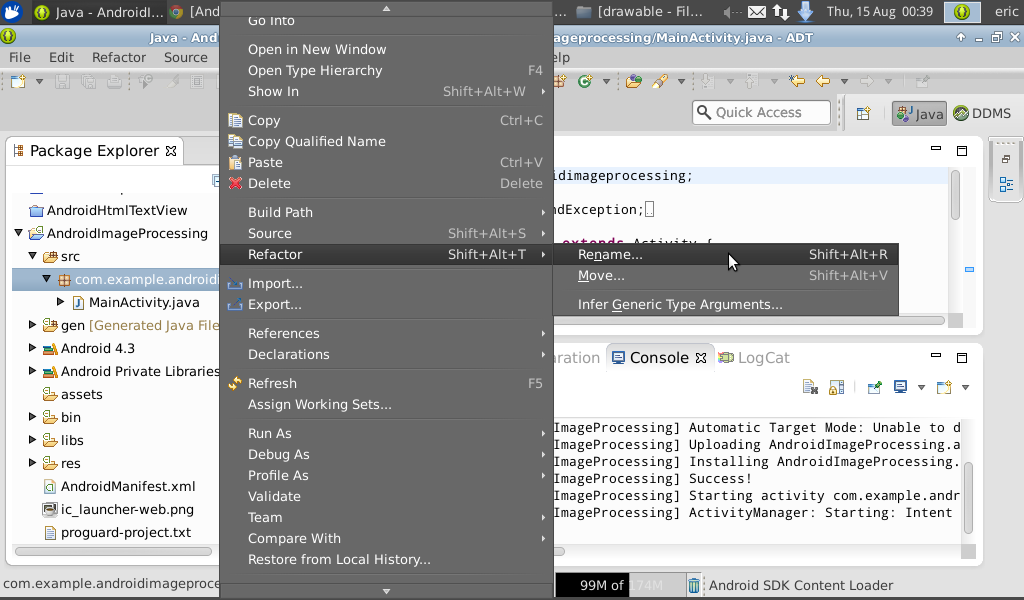Click Display Selected Console icon
The image size is (1024, 600).
pos(901,388)
